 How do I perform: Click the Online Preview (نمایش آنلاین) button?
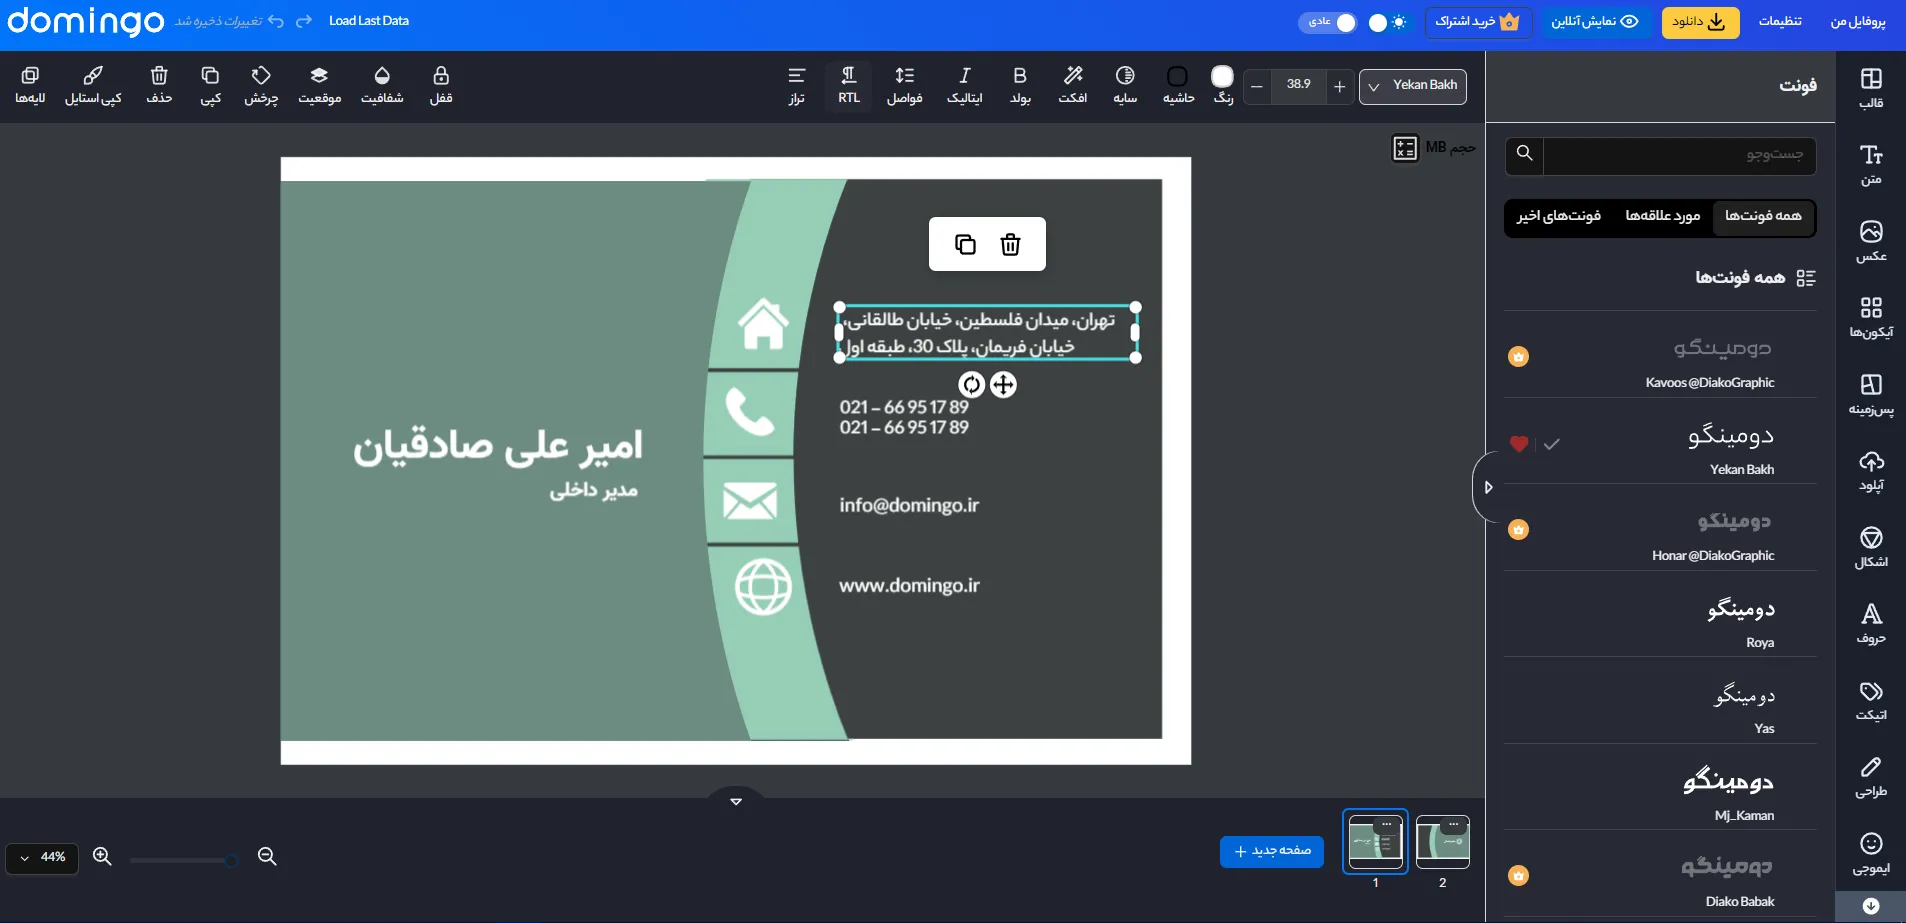pyautogui.click(x=1595, y=22)
